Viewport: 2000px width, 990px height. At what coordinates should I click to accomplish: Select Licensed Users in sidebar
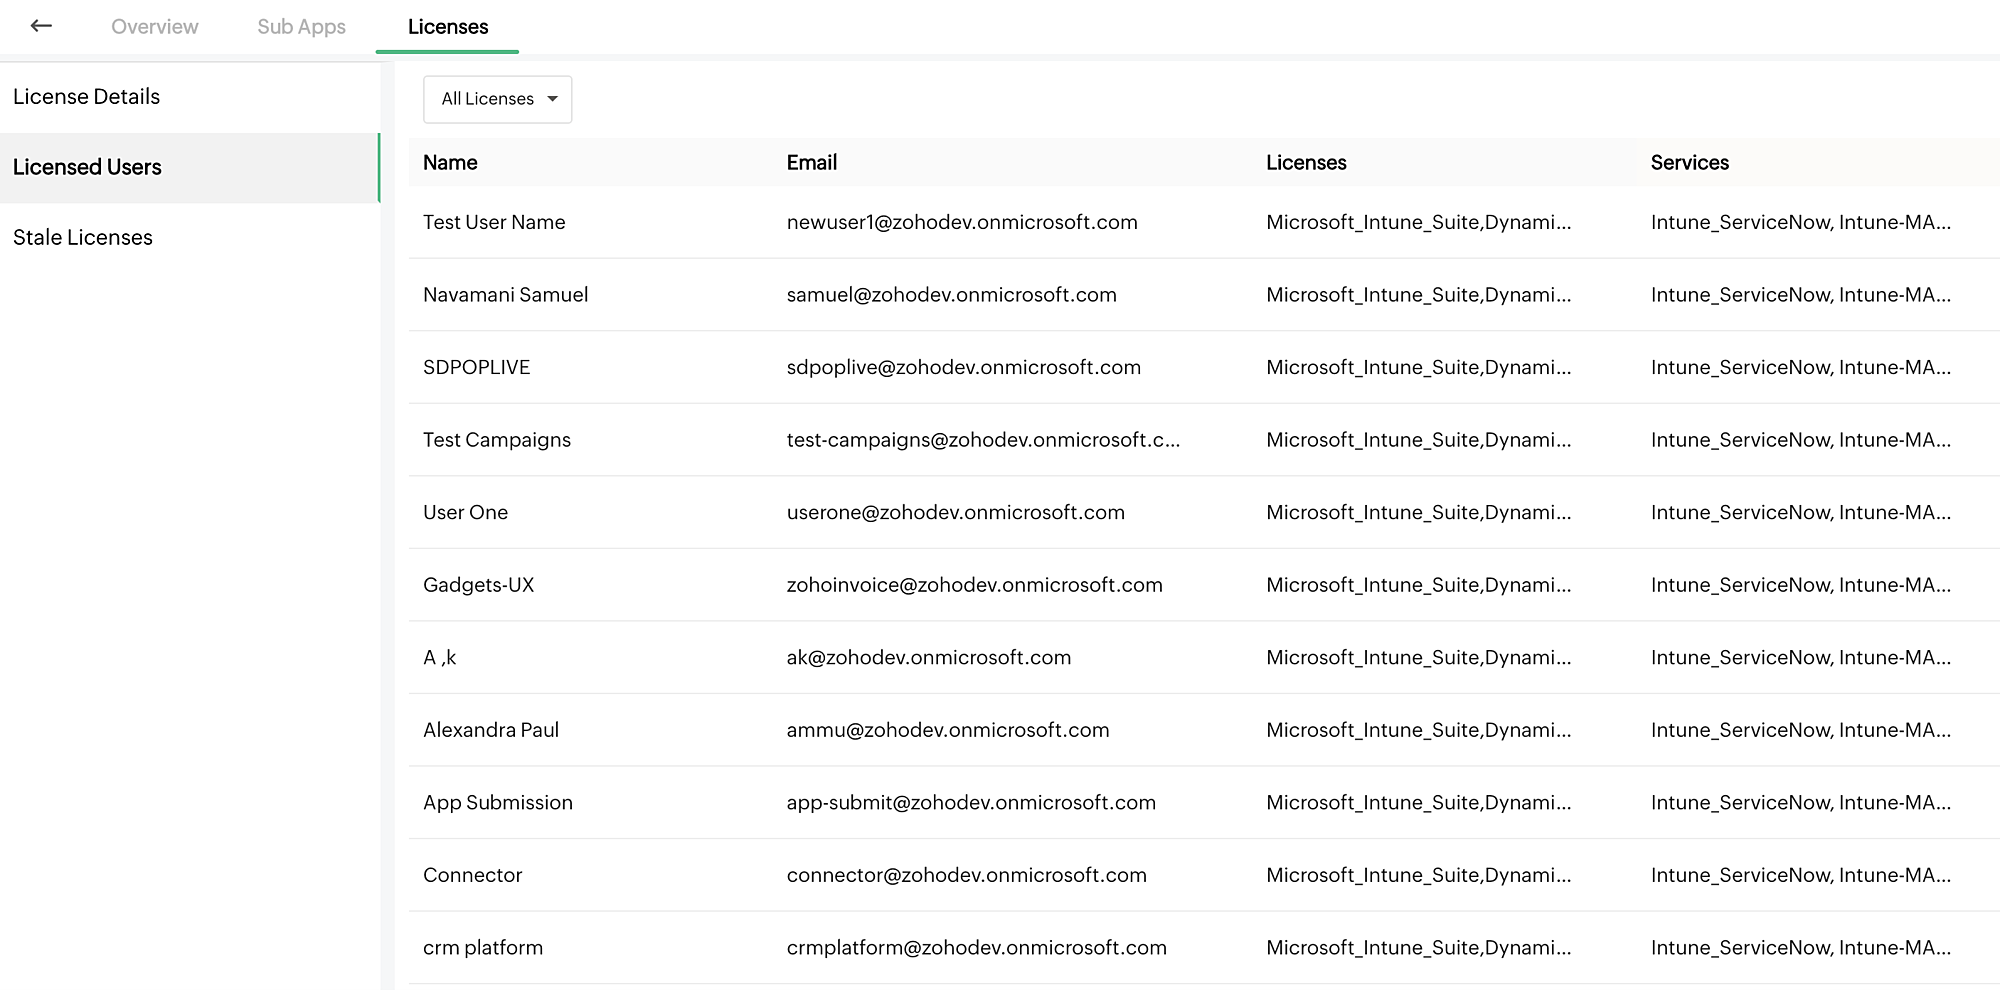point(87,167)
